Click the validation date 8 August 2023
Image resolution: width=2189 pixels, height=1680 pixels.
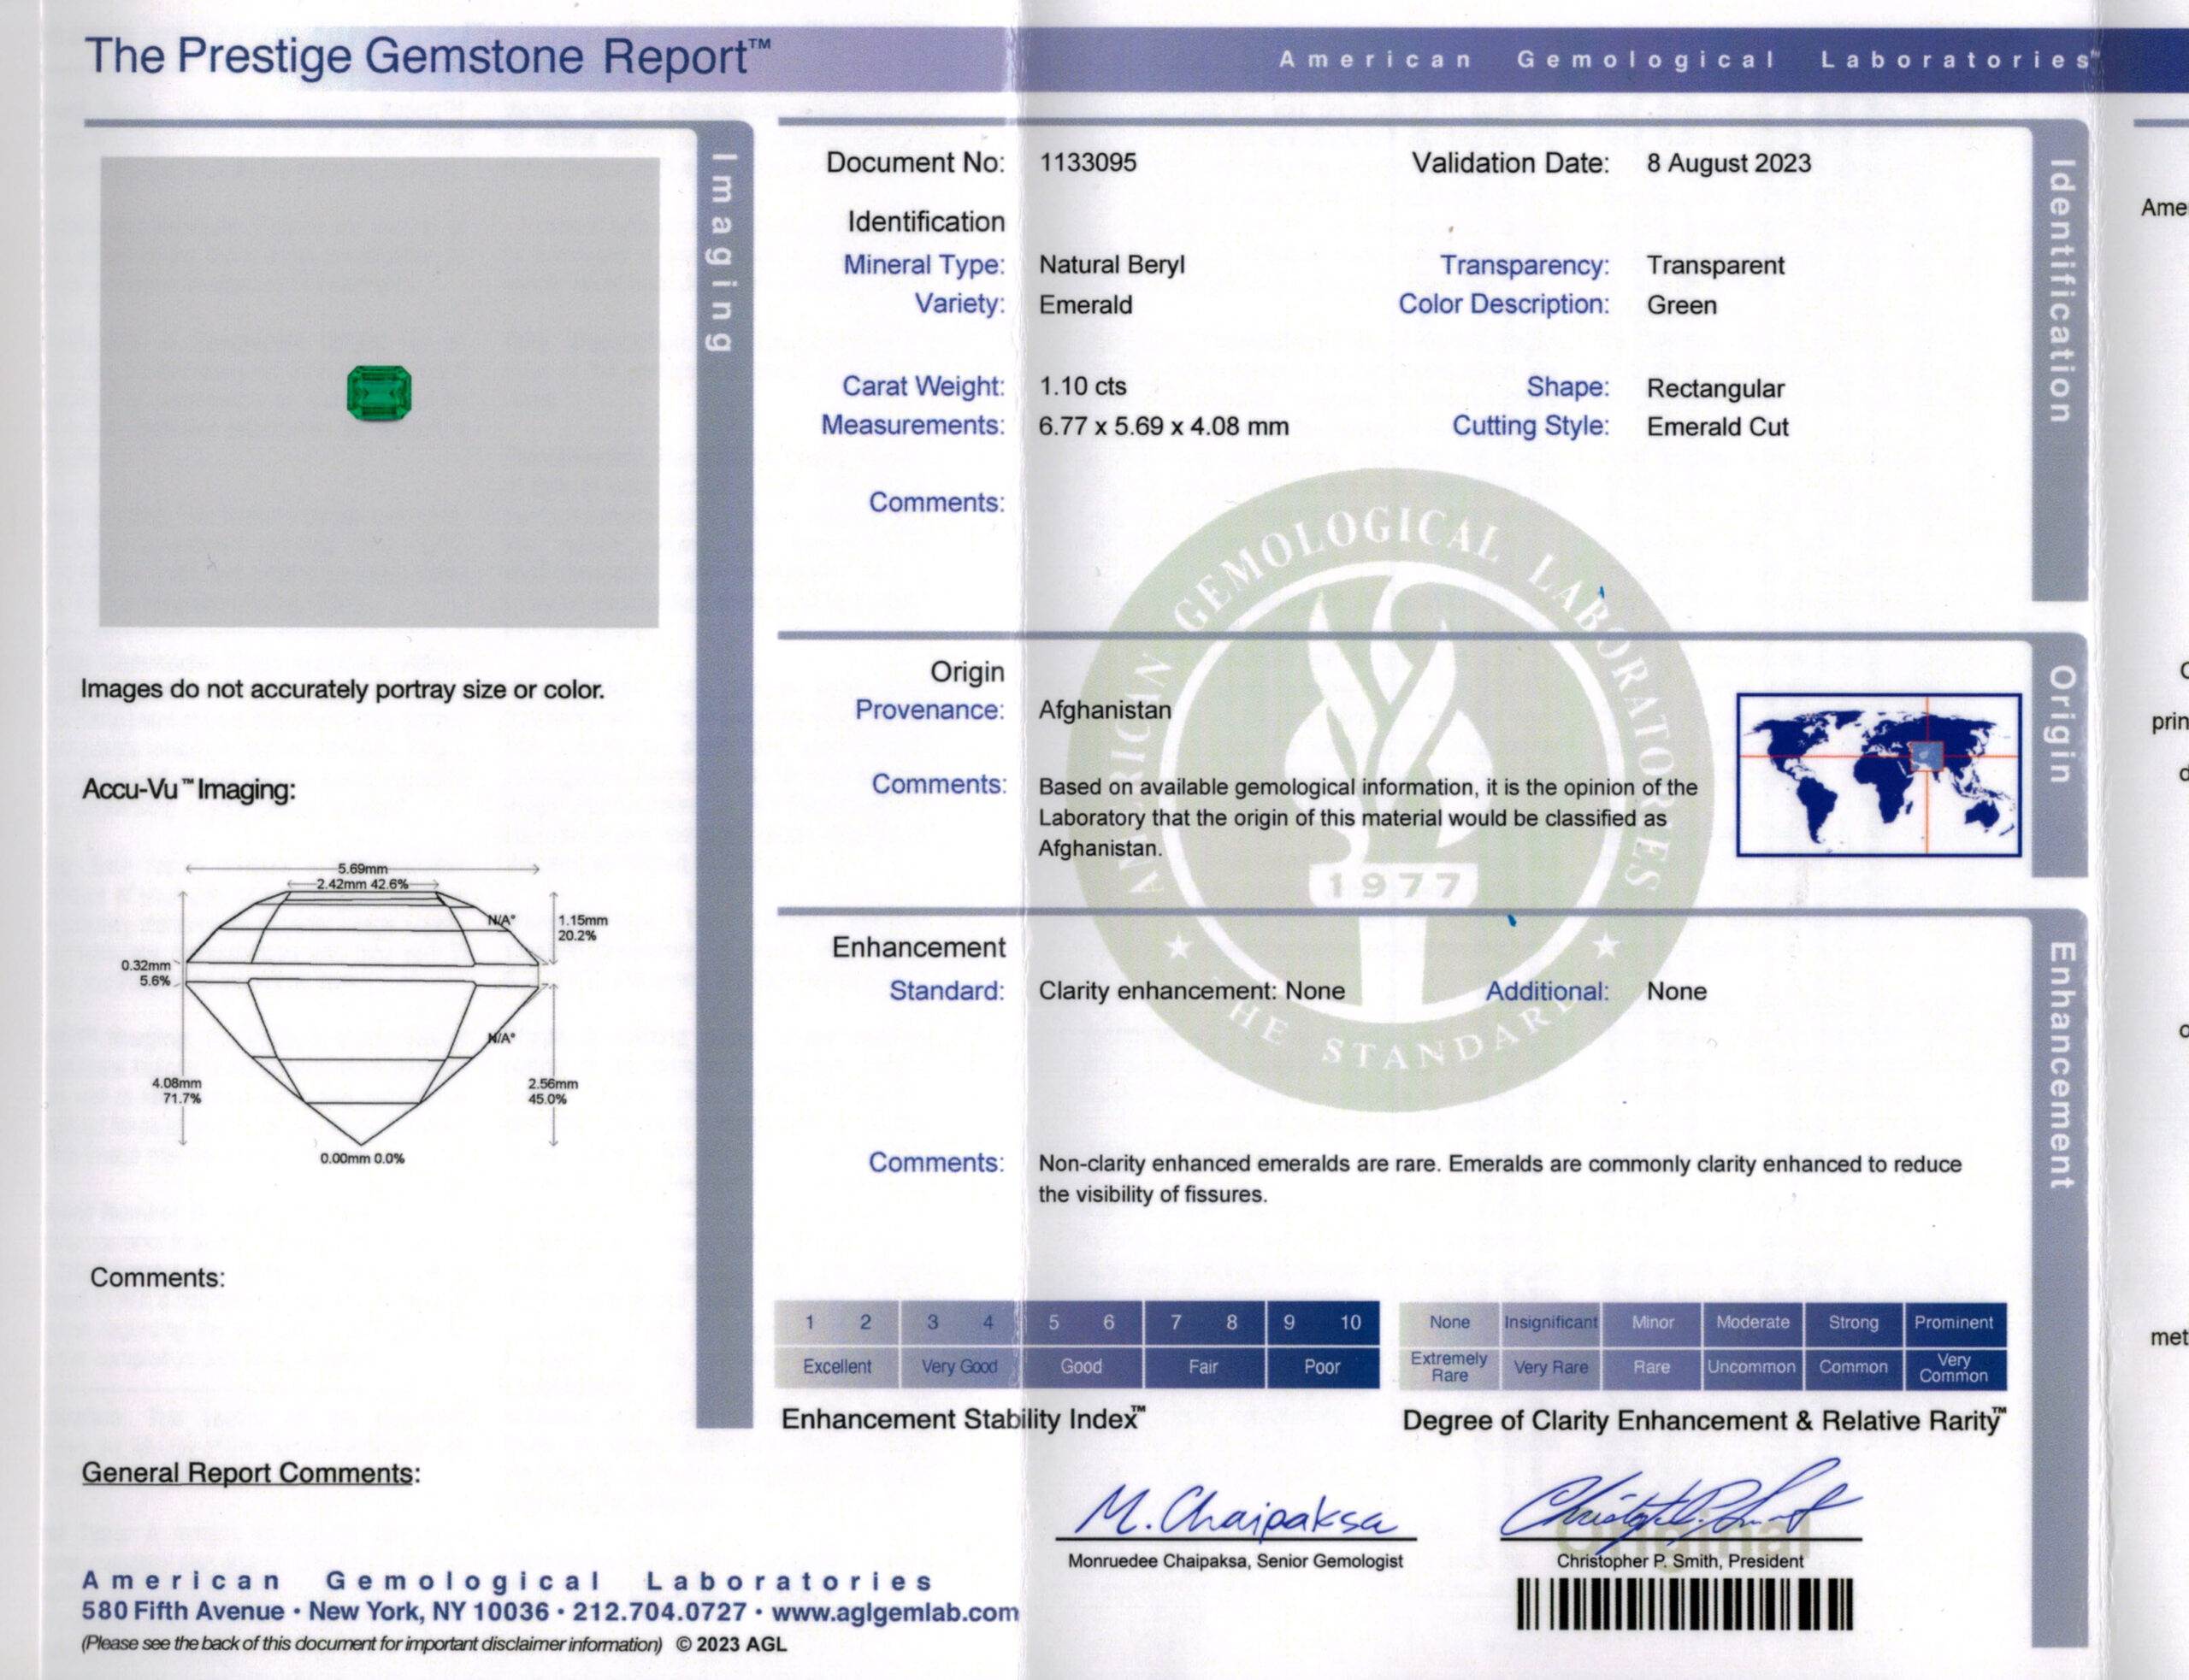pos(1728,164)
